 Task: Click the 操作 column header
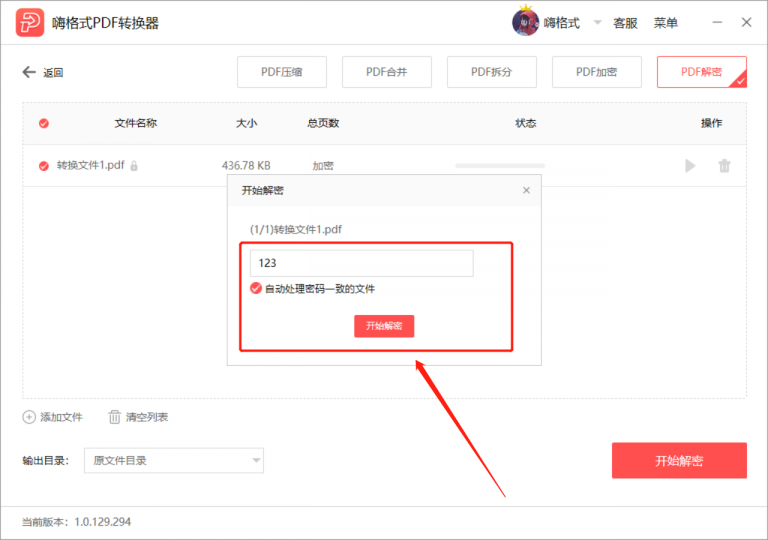point(712,123)
